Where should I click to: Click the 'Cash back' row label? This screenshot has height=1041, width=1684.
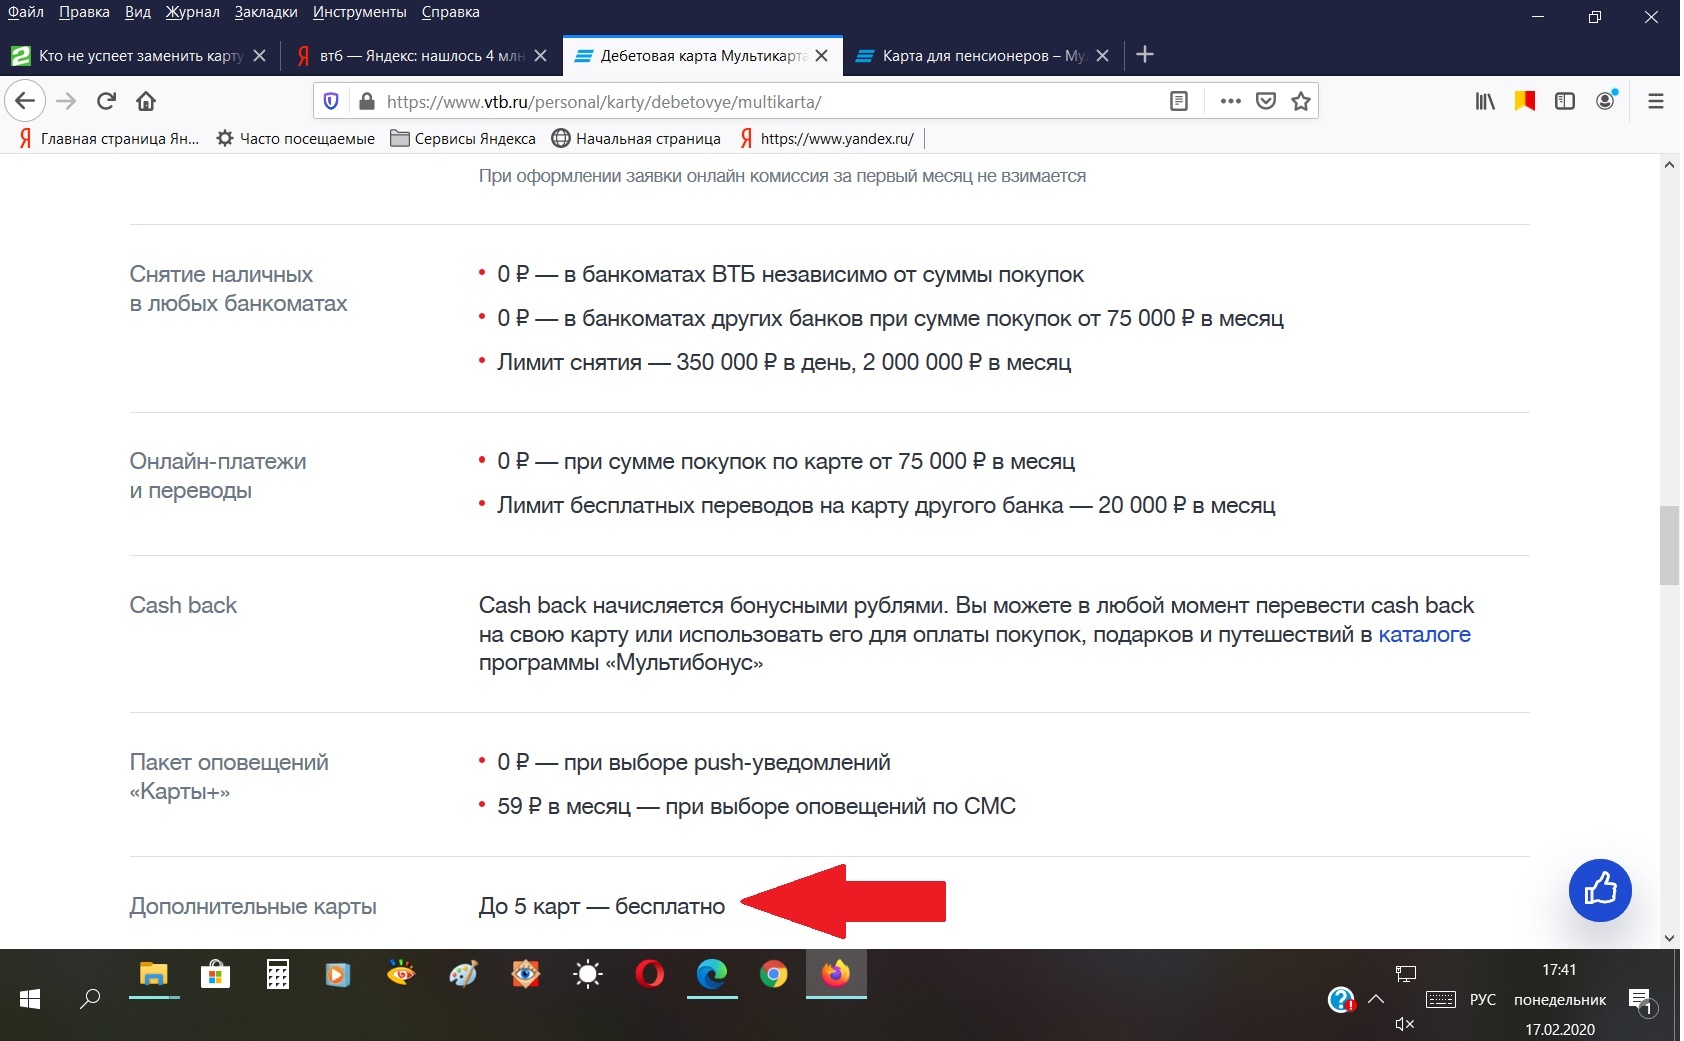183,605
